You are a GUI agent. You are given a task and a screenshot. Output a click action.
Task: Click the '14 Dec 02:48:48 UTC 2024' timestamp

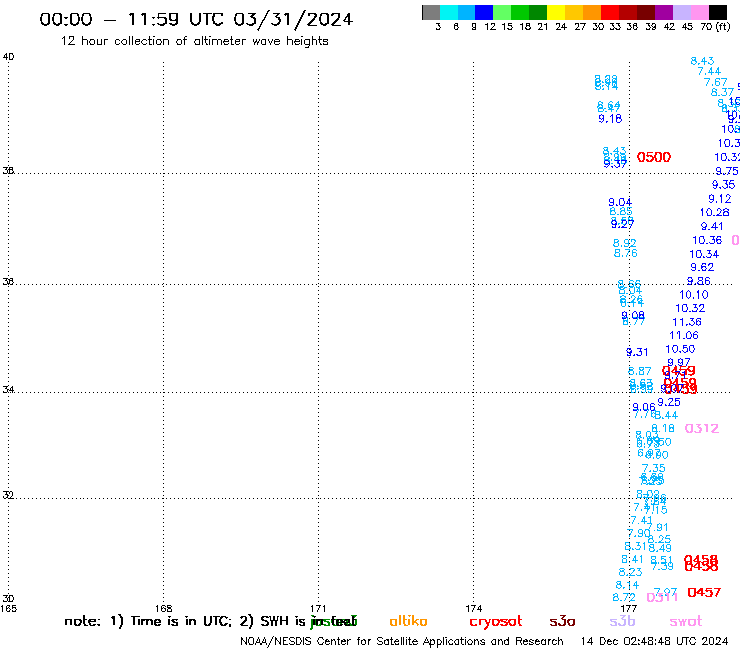[654, 642]
